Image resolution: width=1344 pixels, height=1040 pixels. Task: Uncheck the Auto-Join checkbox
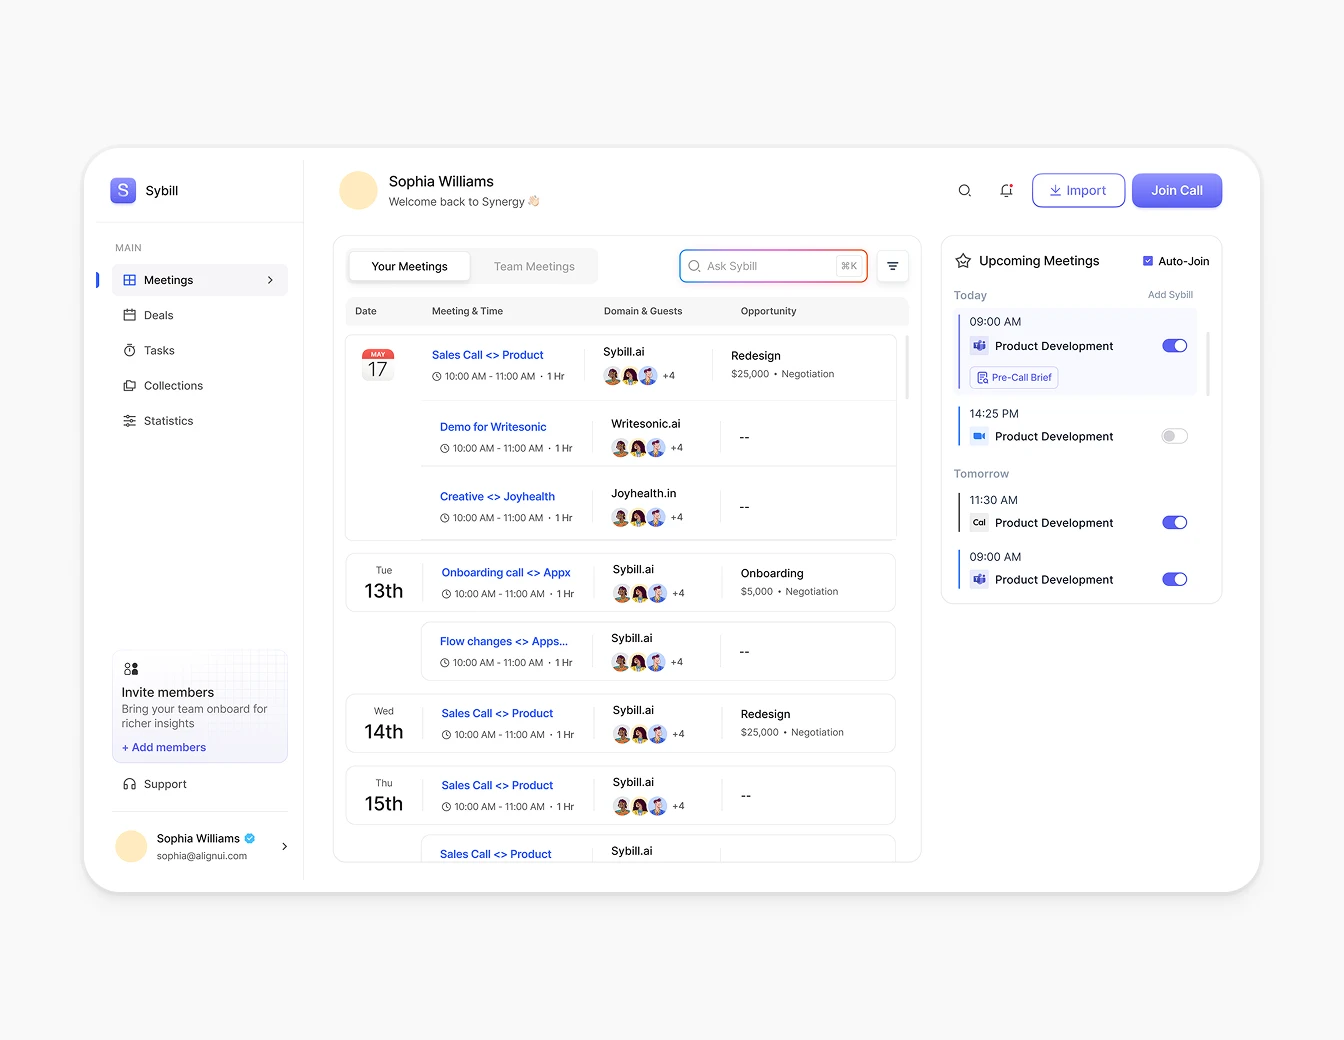1148,261
